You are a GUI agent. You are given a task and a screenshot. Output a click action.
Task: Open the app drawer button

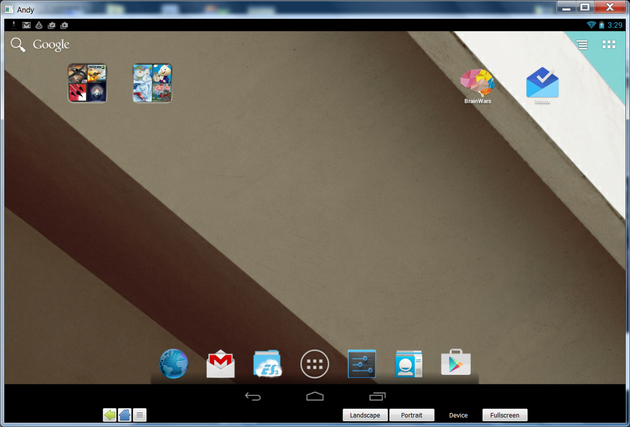tap(315, 364)
